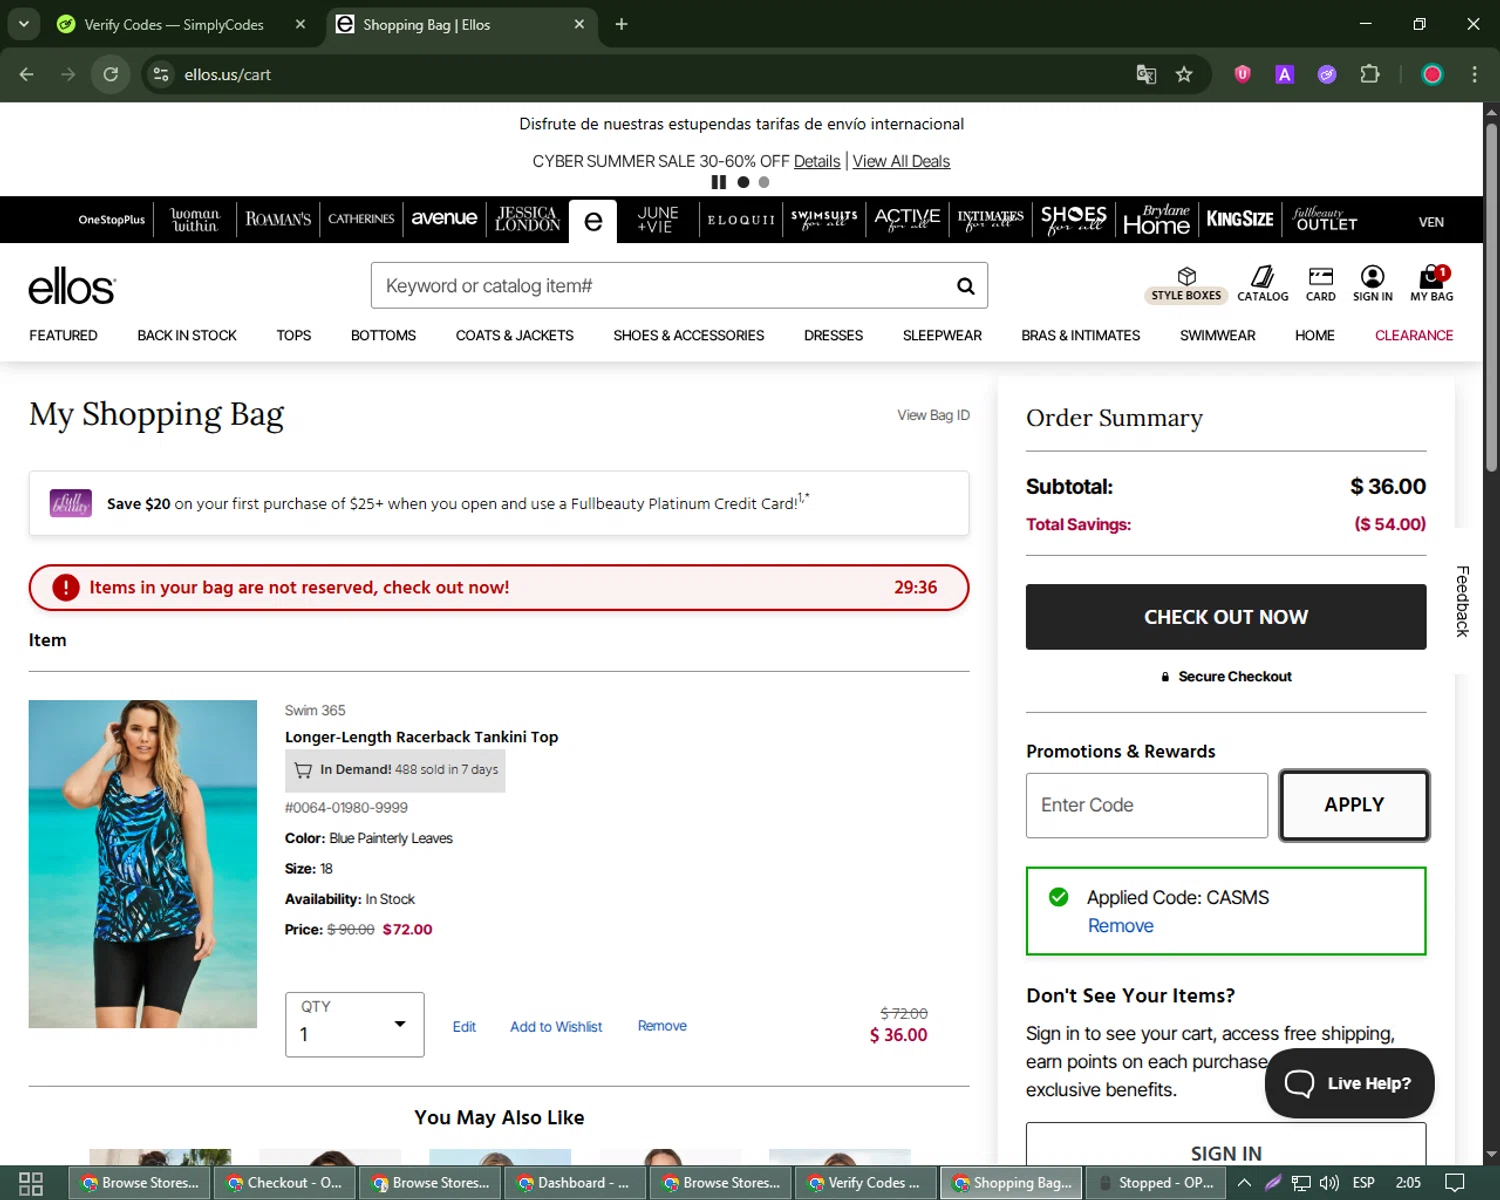Click the ESP language indicator
This screenshot has width=1500, height=1200.
tap(1363, 1182)
